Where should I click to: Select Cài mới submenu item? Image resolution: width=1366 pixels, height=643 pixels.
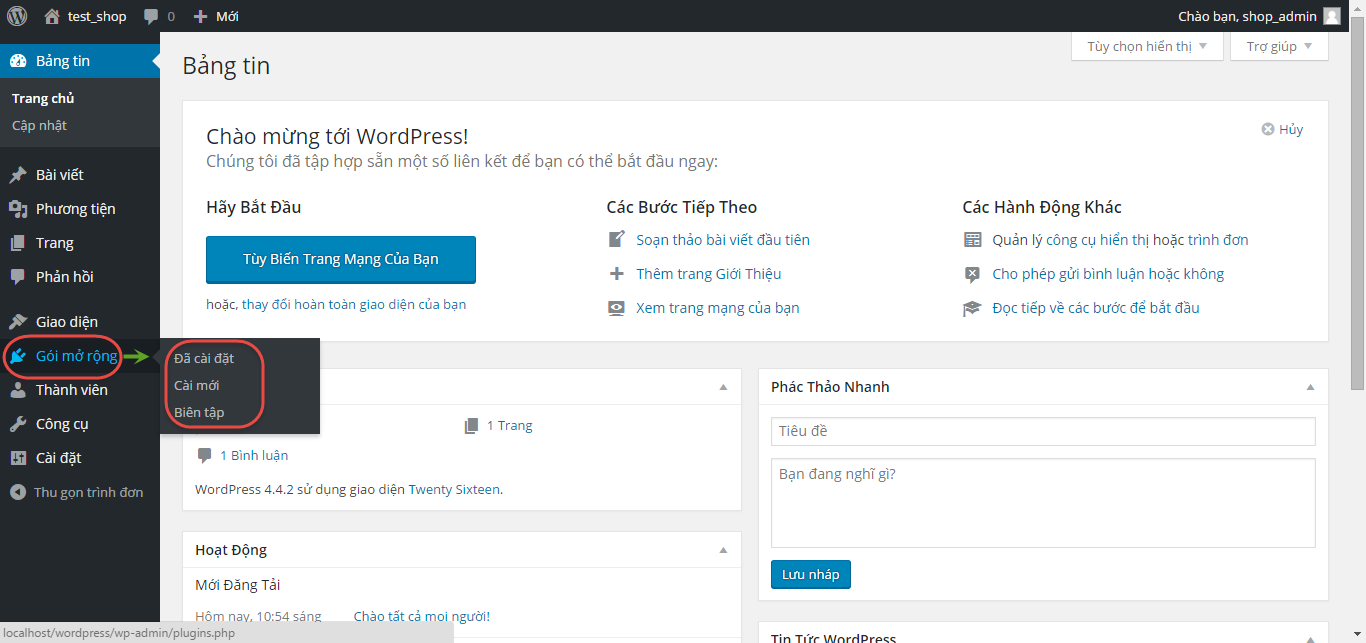click(x=196, y=385)
